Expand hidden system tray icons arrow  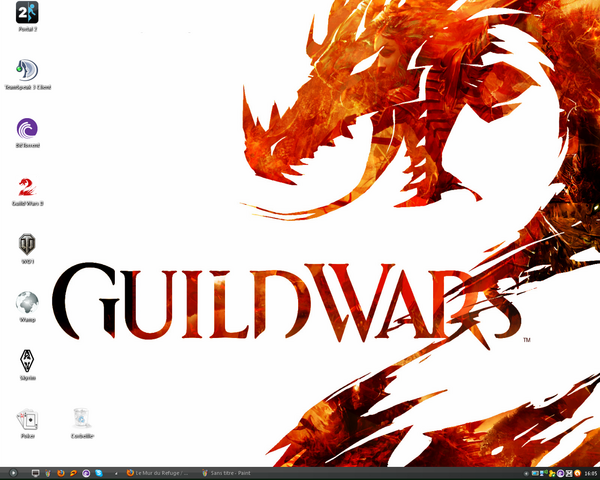point(526,473)
